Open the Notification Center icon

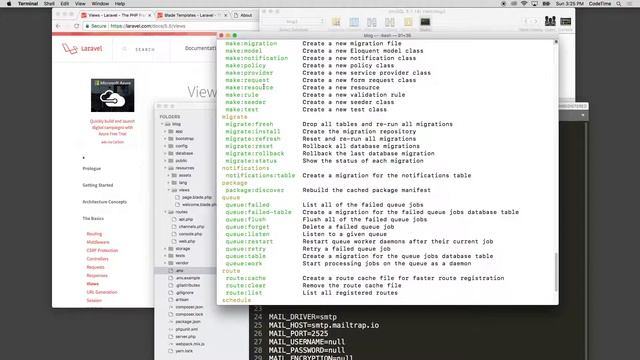coord(630,4)
